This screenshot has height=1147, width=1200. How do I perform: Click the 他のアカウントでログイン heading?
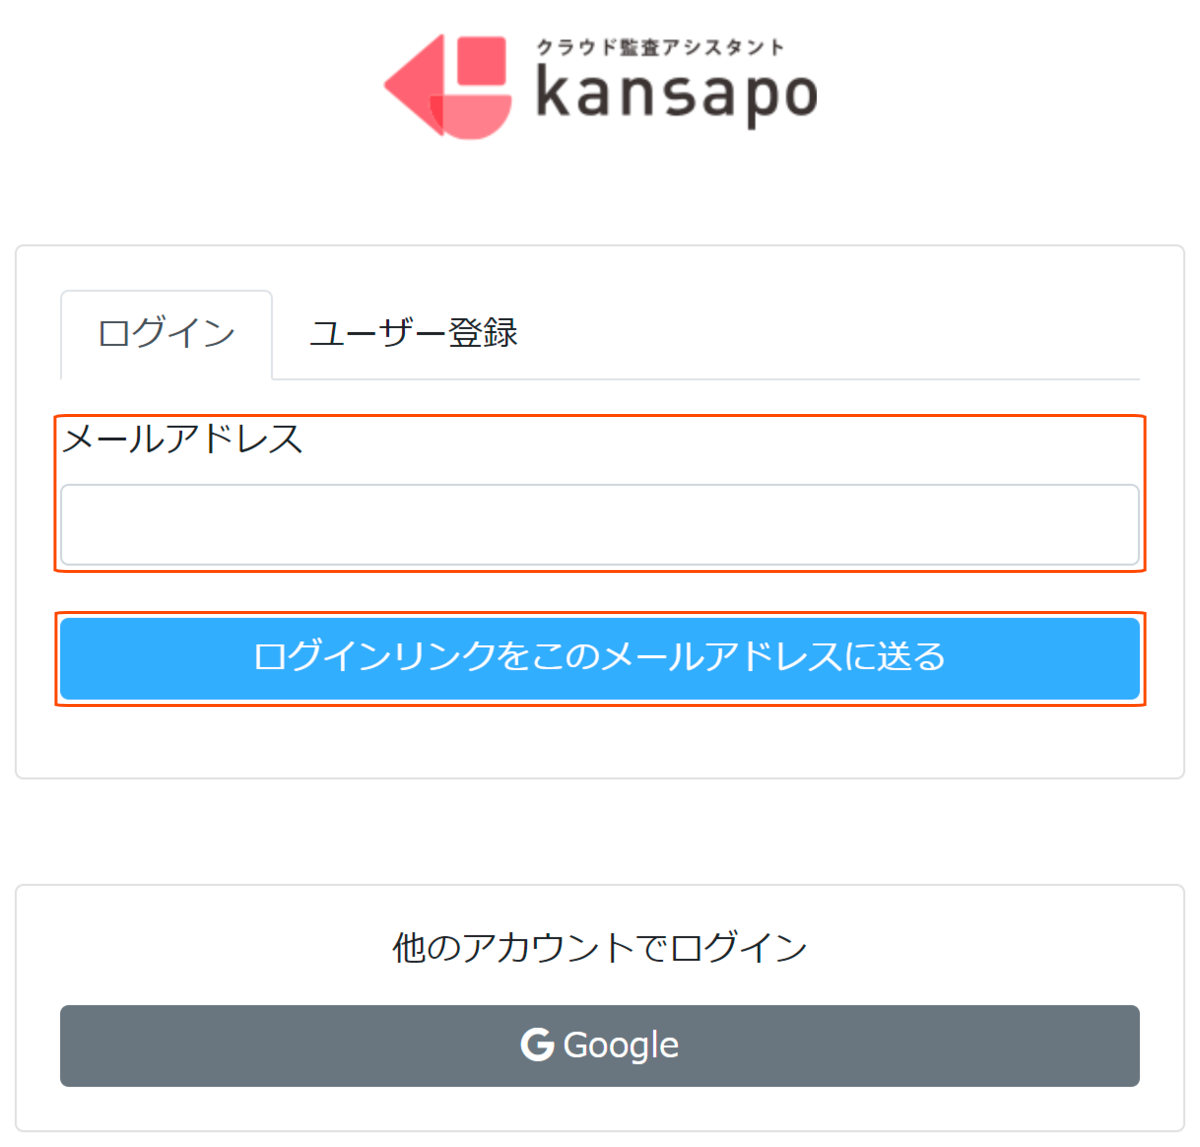[x=600, y=947]
